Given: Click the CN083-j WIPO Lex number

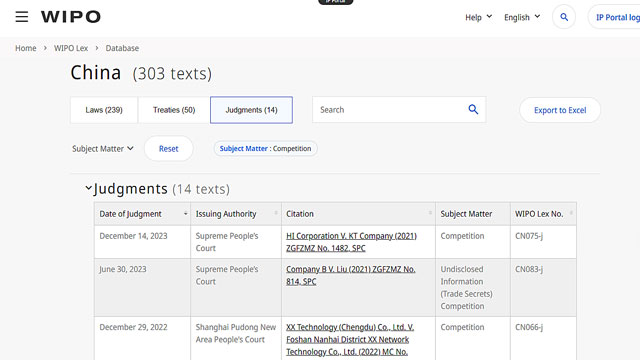Looking at the screenshot, I should tap(529, 269).
